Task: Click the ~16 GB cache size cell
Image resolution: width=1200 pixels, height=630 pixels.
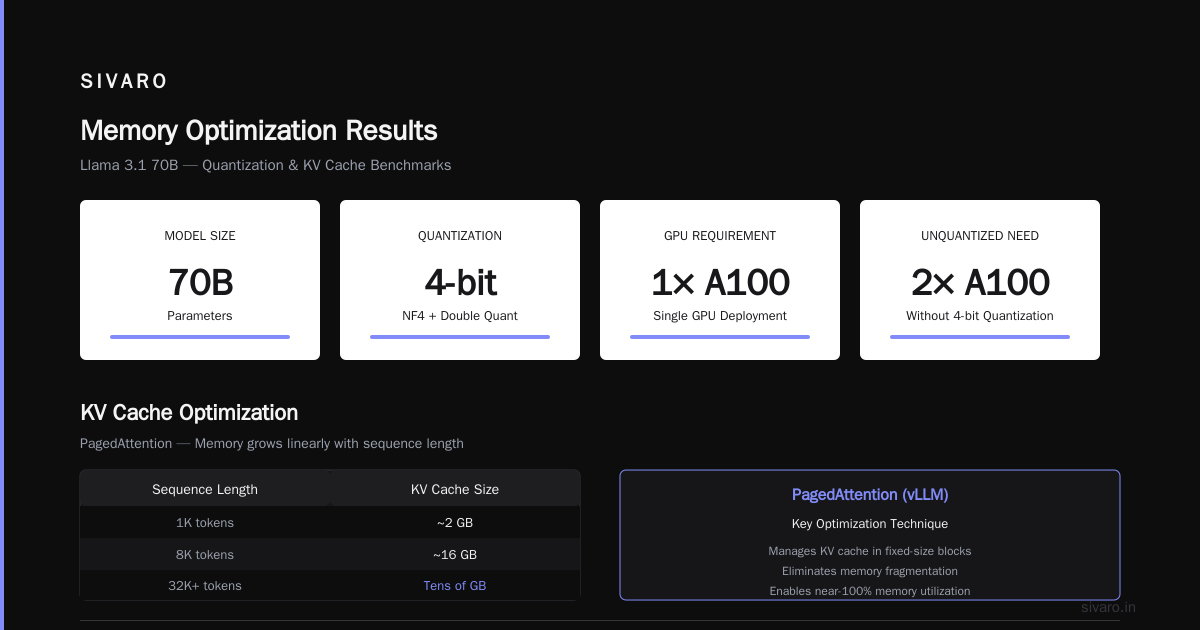Action: point(455,554)
